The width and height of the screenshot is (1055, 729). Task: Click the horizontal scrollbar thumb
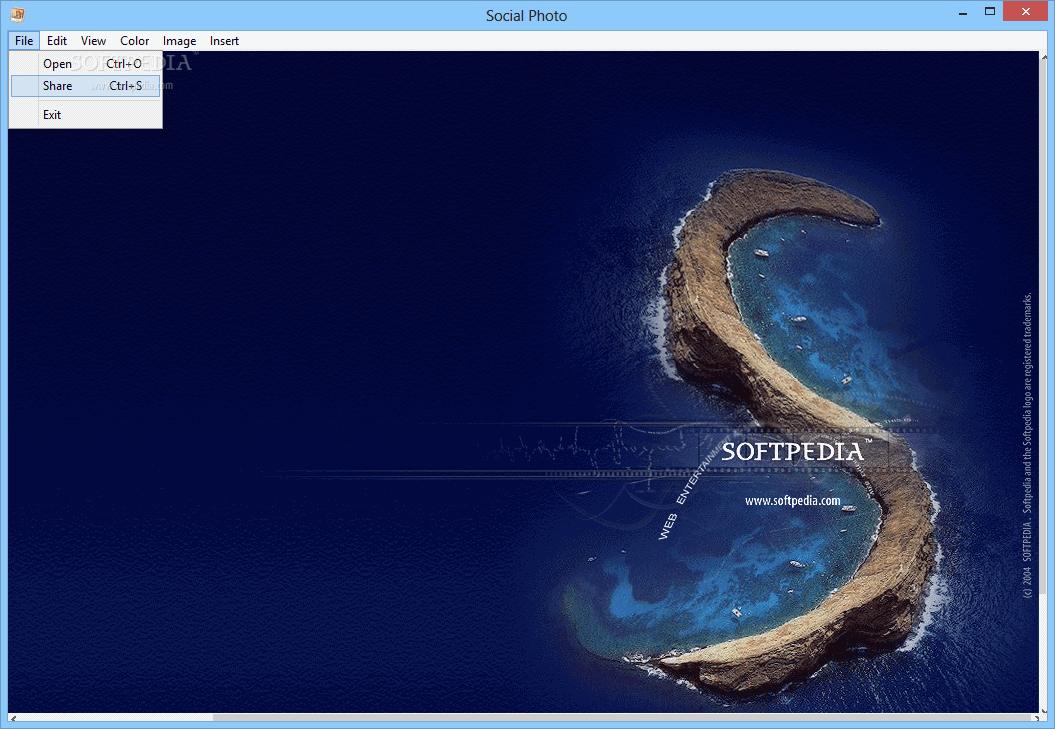pos(622,718)
